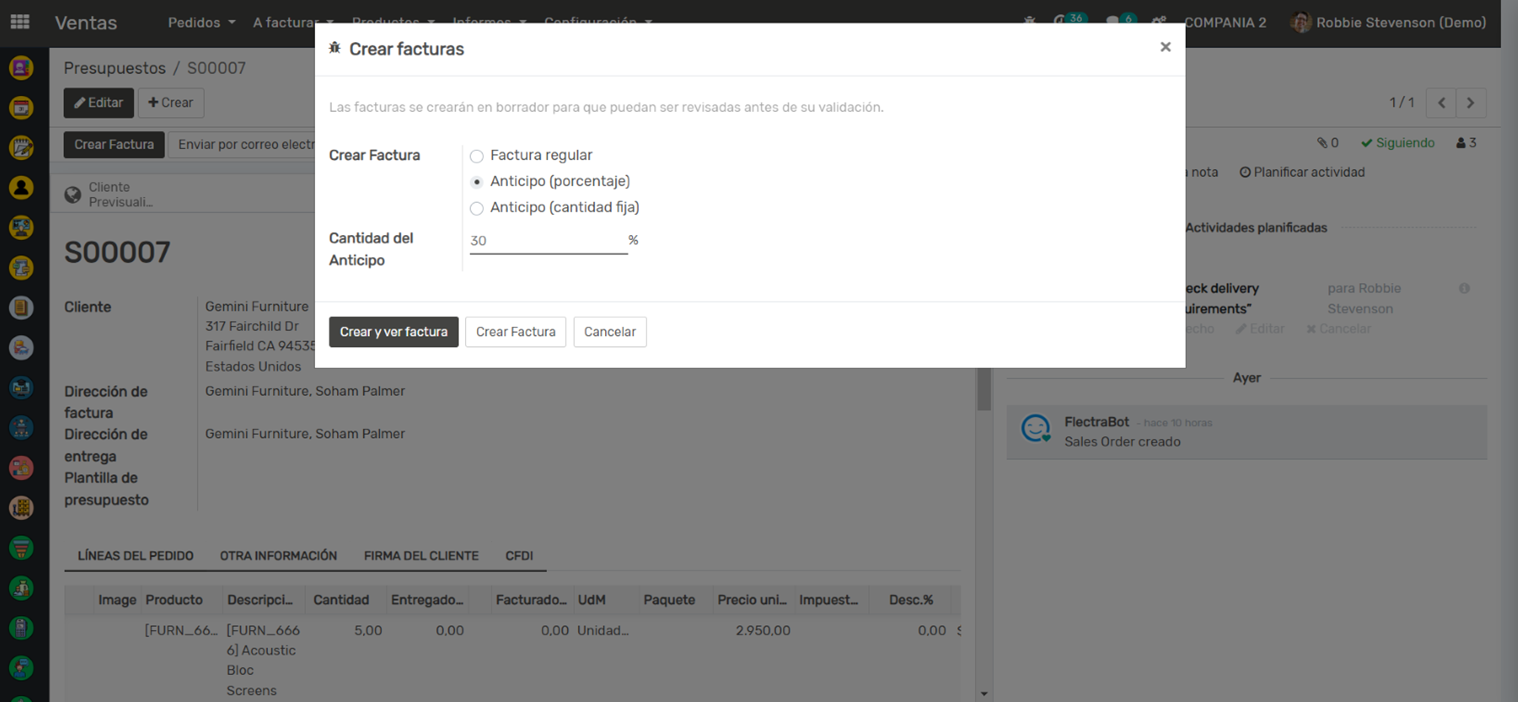Go to the next record arrow
Viewport: 1518px width, 702px height.
click(x=1470, y=103)
